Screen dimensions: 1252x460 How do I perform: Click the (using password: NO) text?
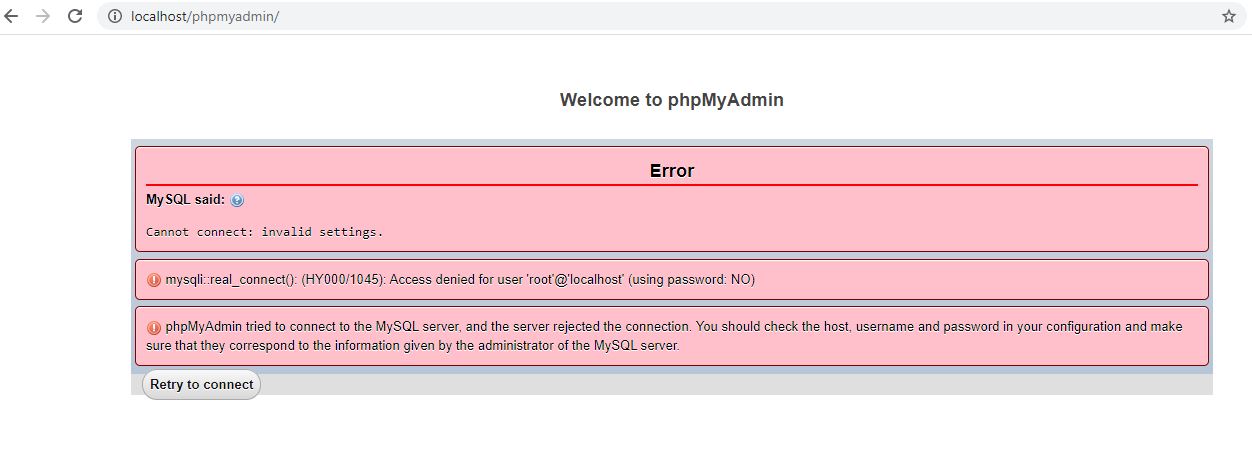tap(692, 280)
